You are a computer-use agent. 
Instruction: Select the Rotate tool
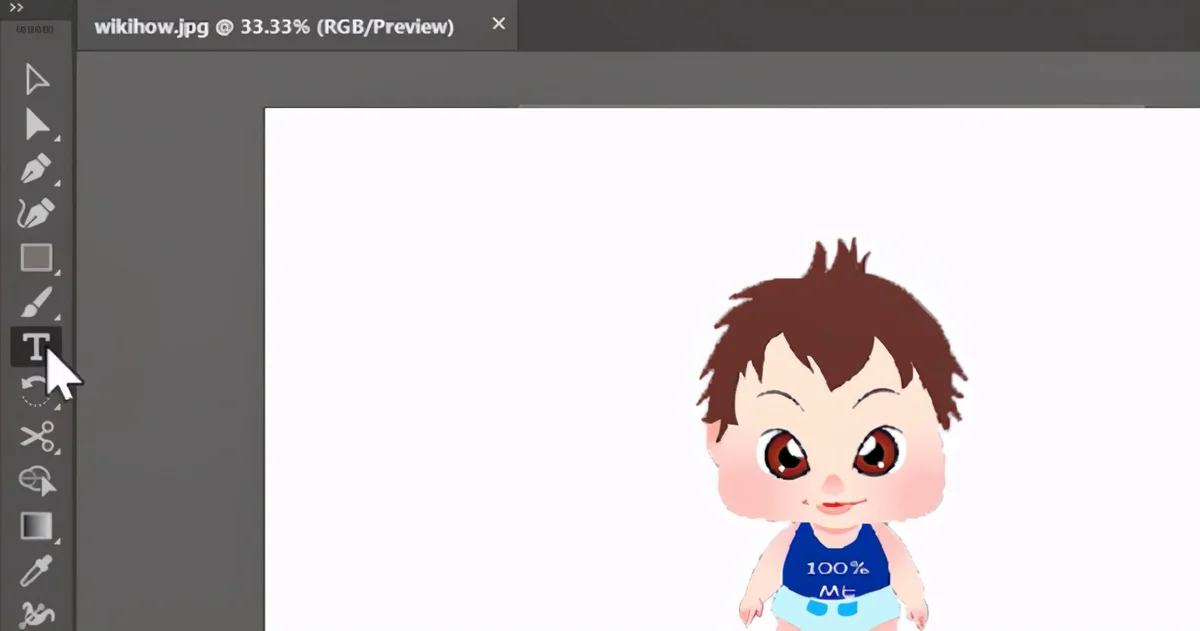(x=35, y=391)
